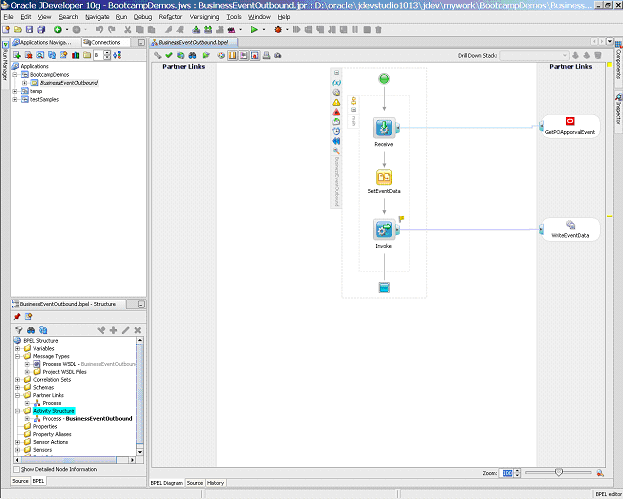
Task: Expand the Sensor Actions folder
Action: pos(17,442)
